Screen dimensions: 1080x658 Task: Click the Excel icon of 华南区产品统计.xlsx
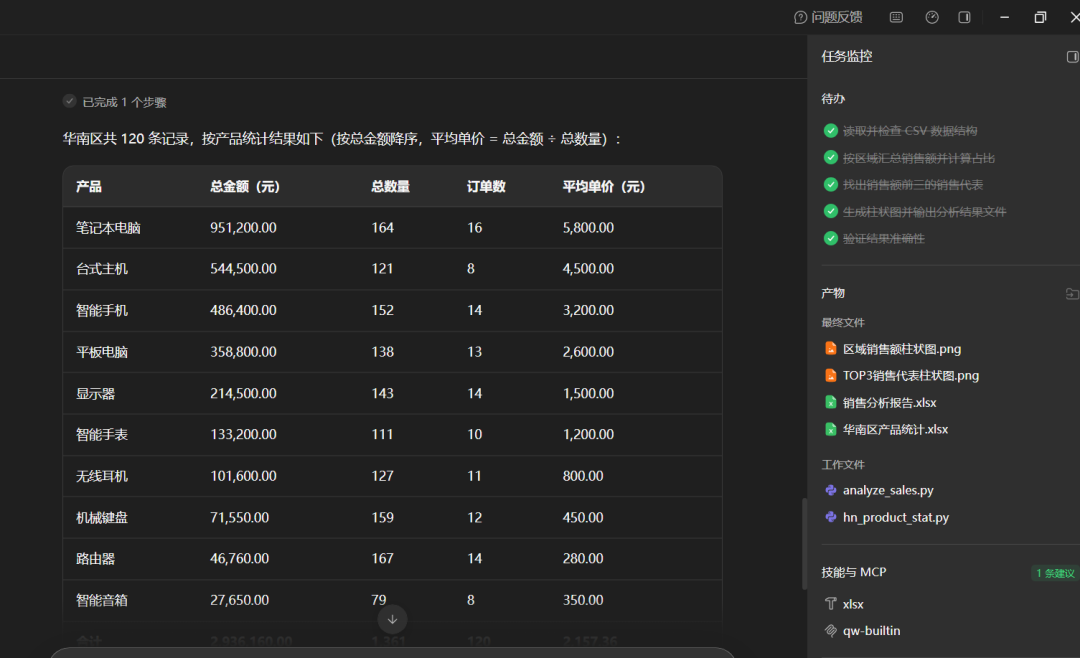point(831,429)
